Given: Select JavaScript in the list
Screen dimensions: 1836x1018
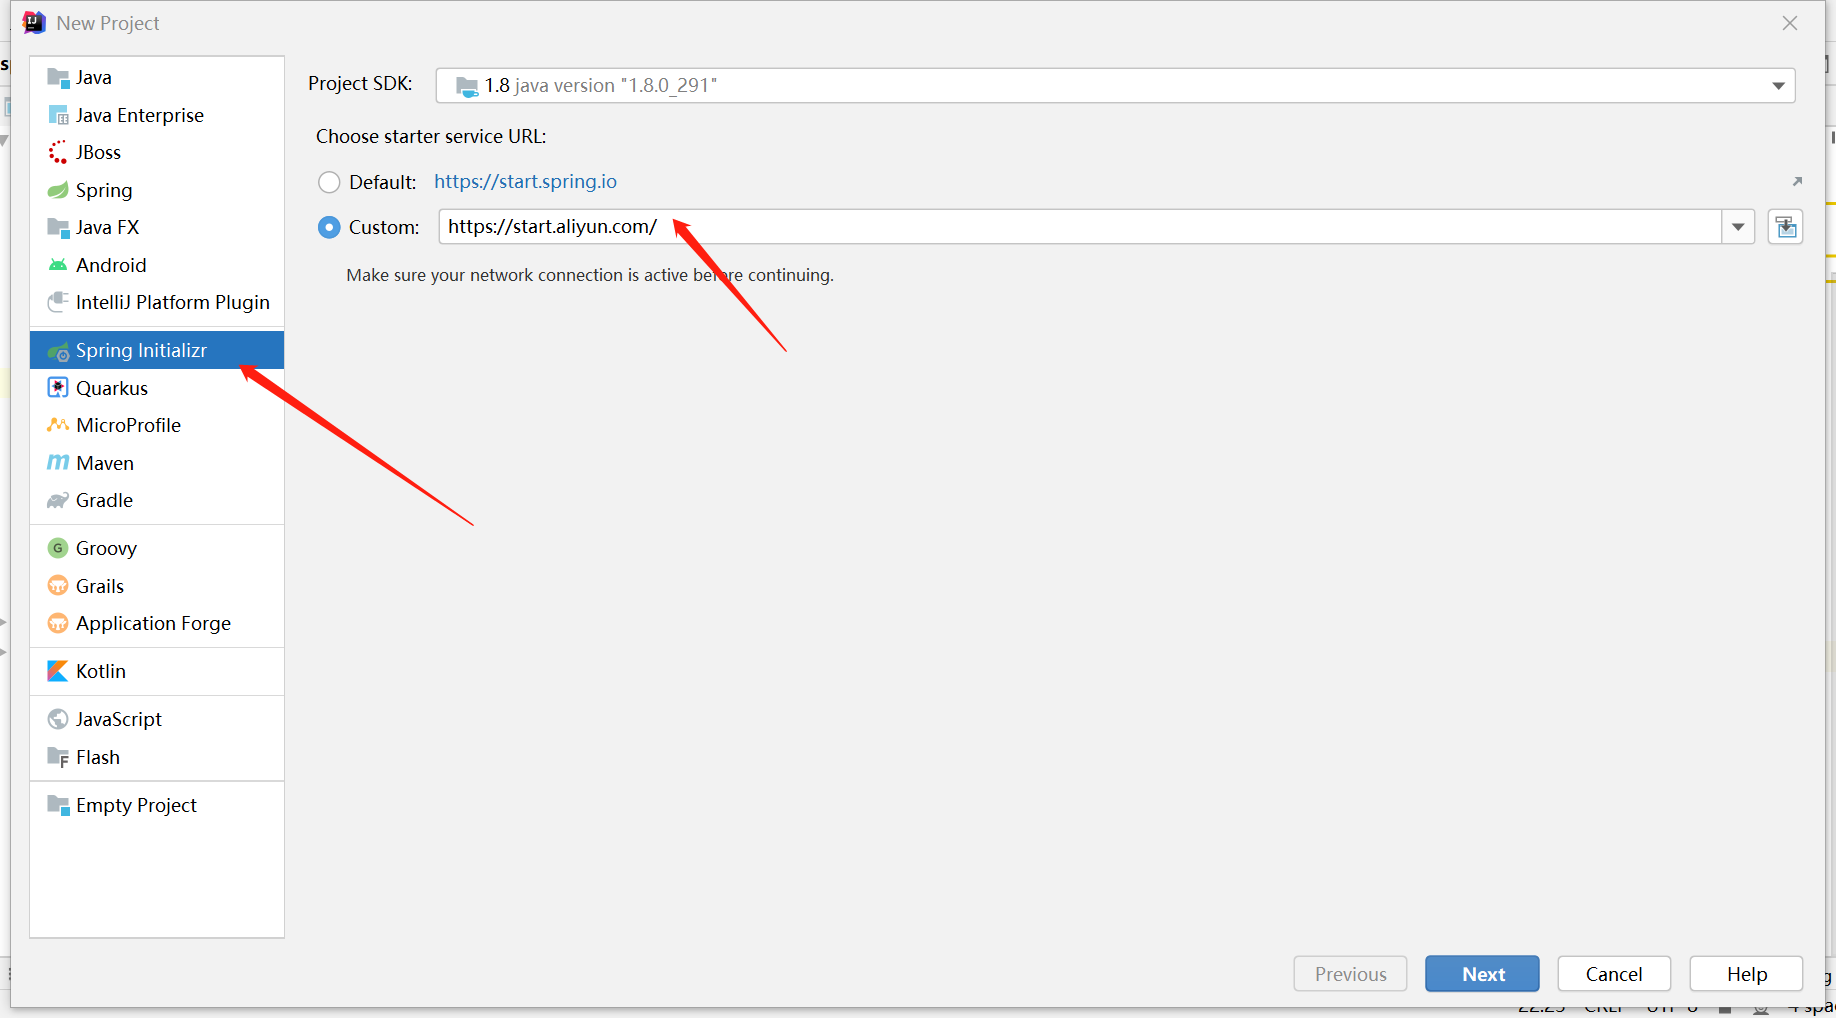Looking at the screenshot, I should 157,719.
